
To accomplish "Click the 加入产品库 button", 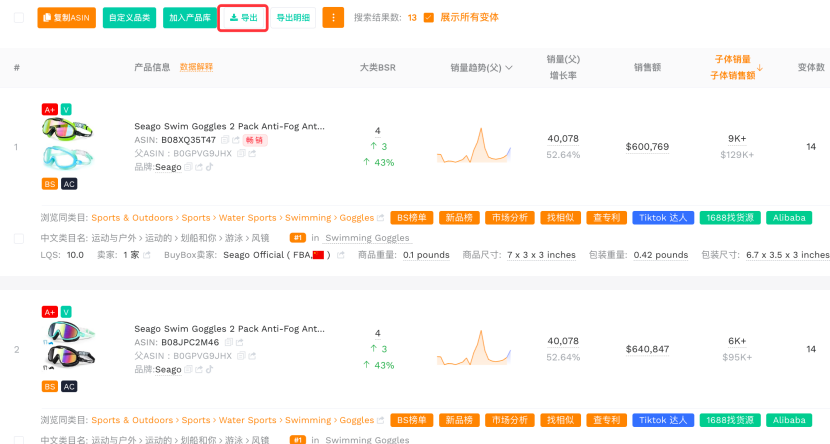I will (x=190, y=17).
